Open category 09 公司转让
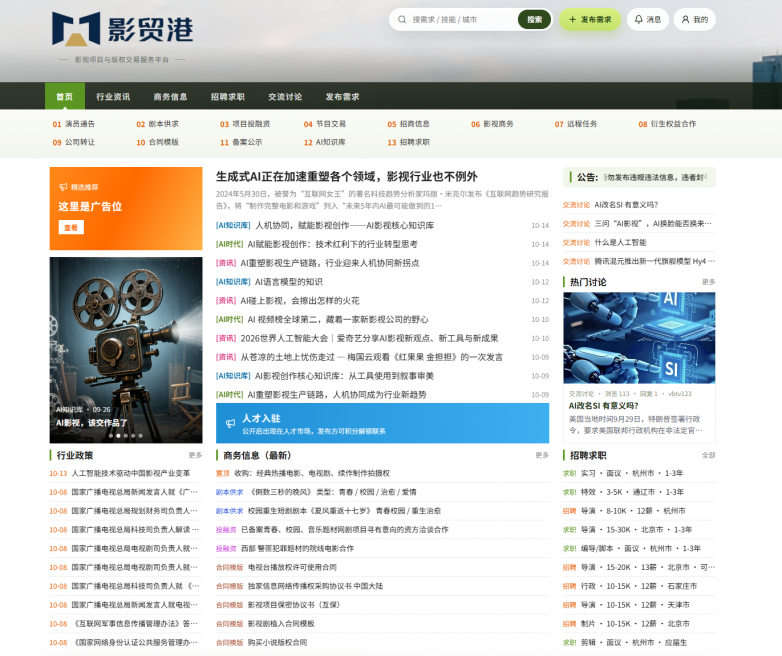Image resolution: width=782 pixels, height=656 pixels. 73,142
